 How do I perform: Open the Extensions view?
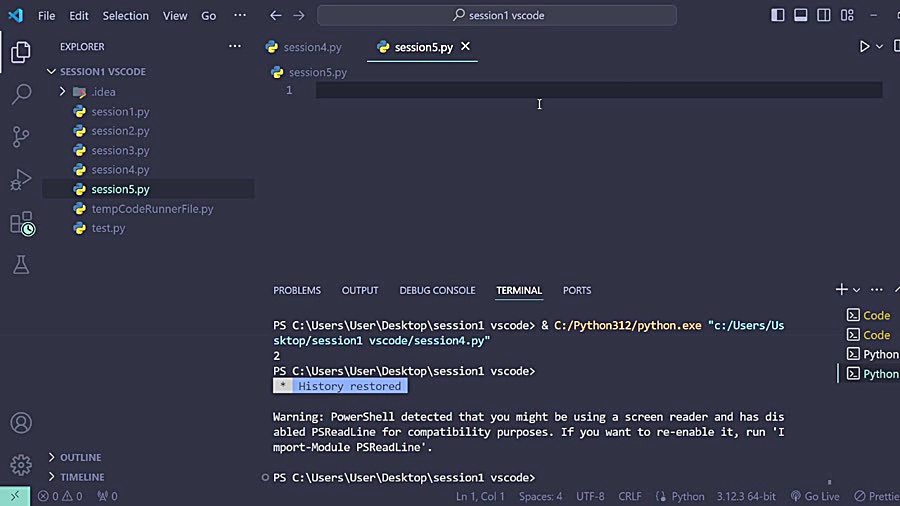22,223
